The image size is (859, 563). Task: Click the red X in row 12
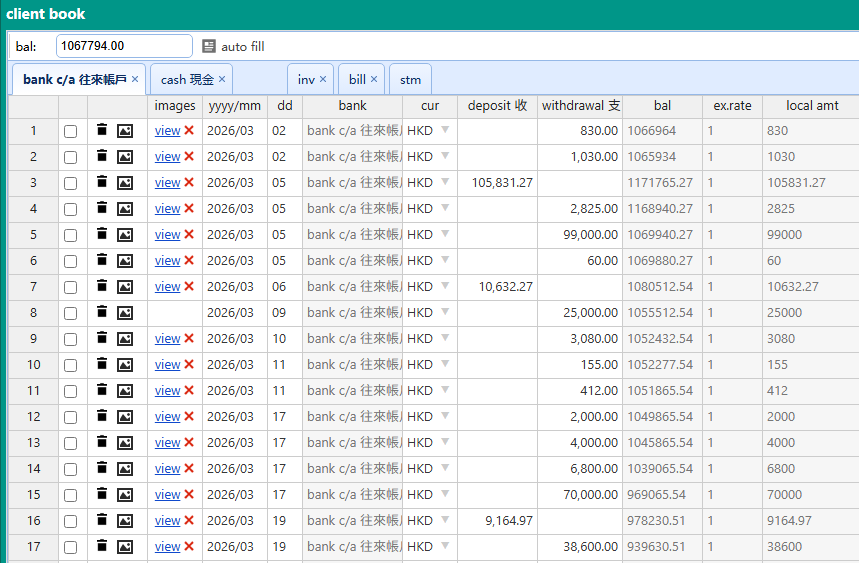click(x=189, y=416)
